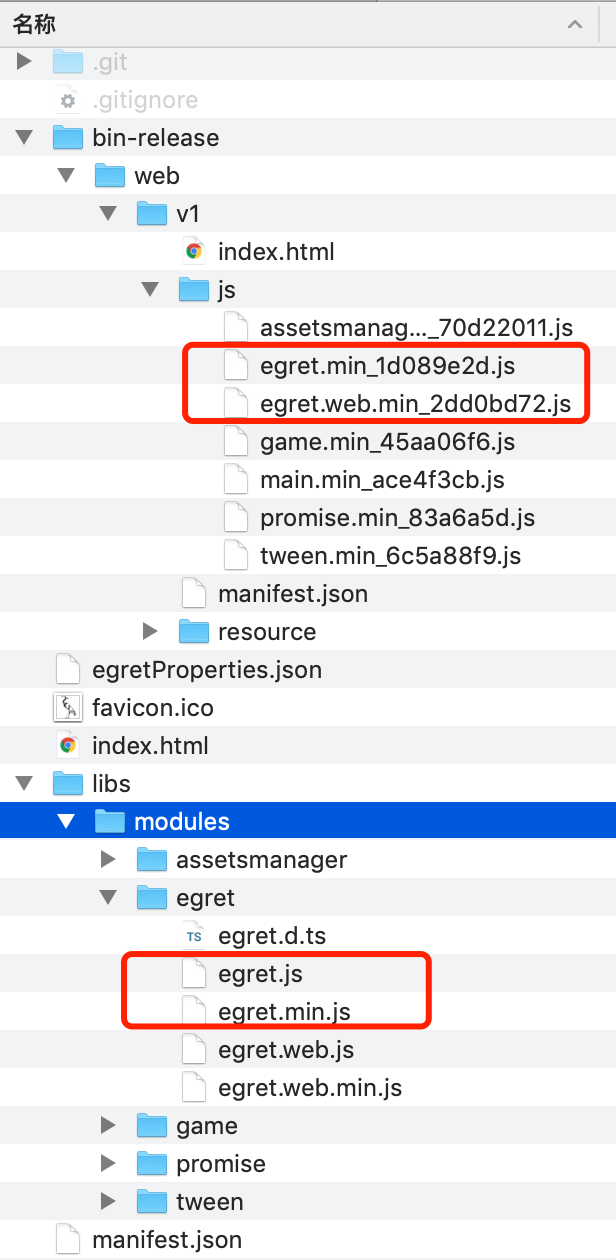Viewport: 616px width, 1260px height.
Task: Collapse the modules folder triangle
Action: [67, 822]
